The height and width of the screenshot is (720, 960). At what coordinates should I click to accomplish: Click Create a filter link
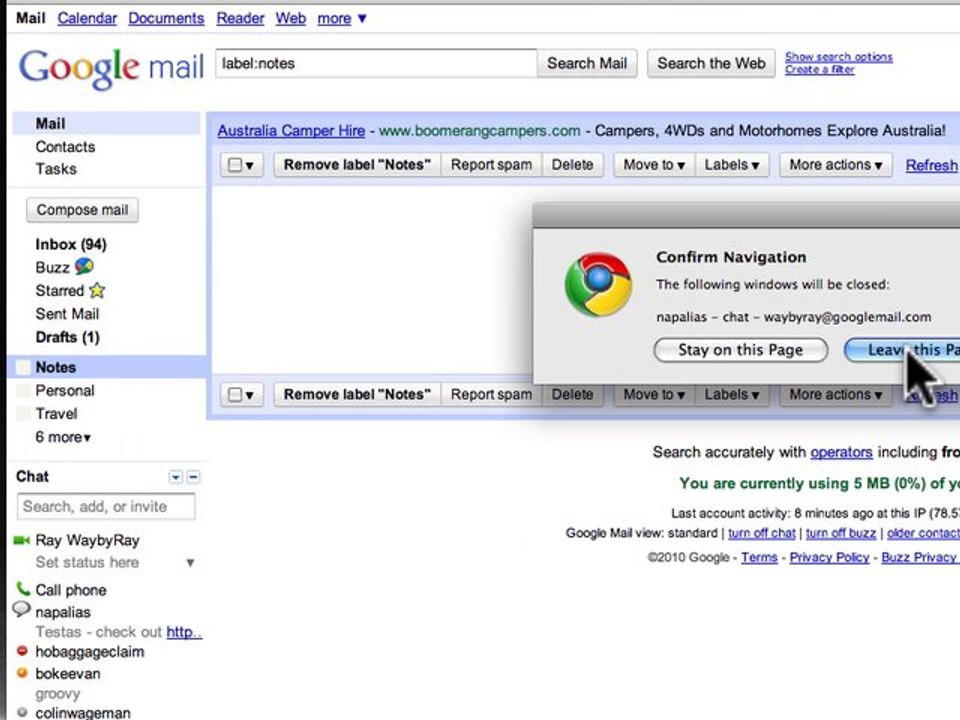click(820, 70)
